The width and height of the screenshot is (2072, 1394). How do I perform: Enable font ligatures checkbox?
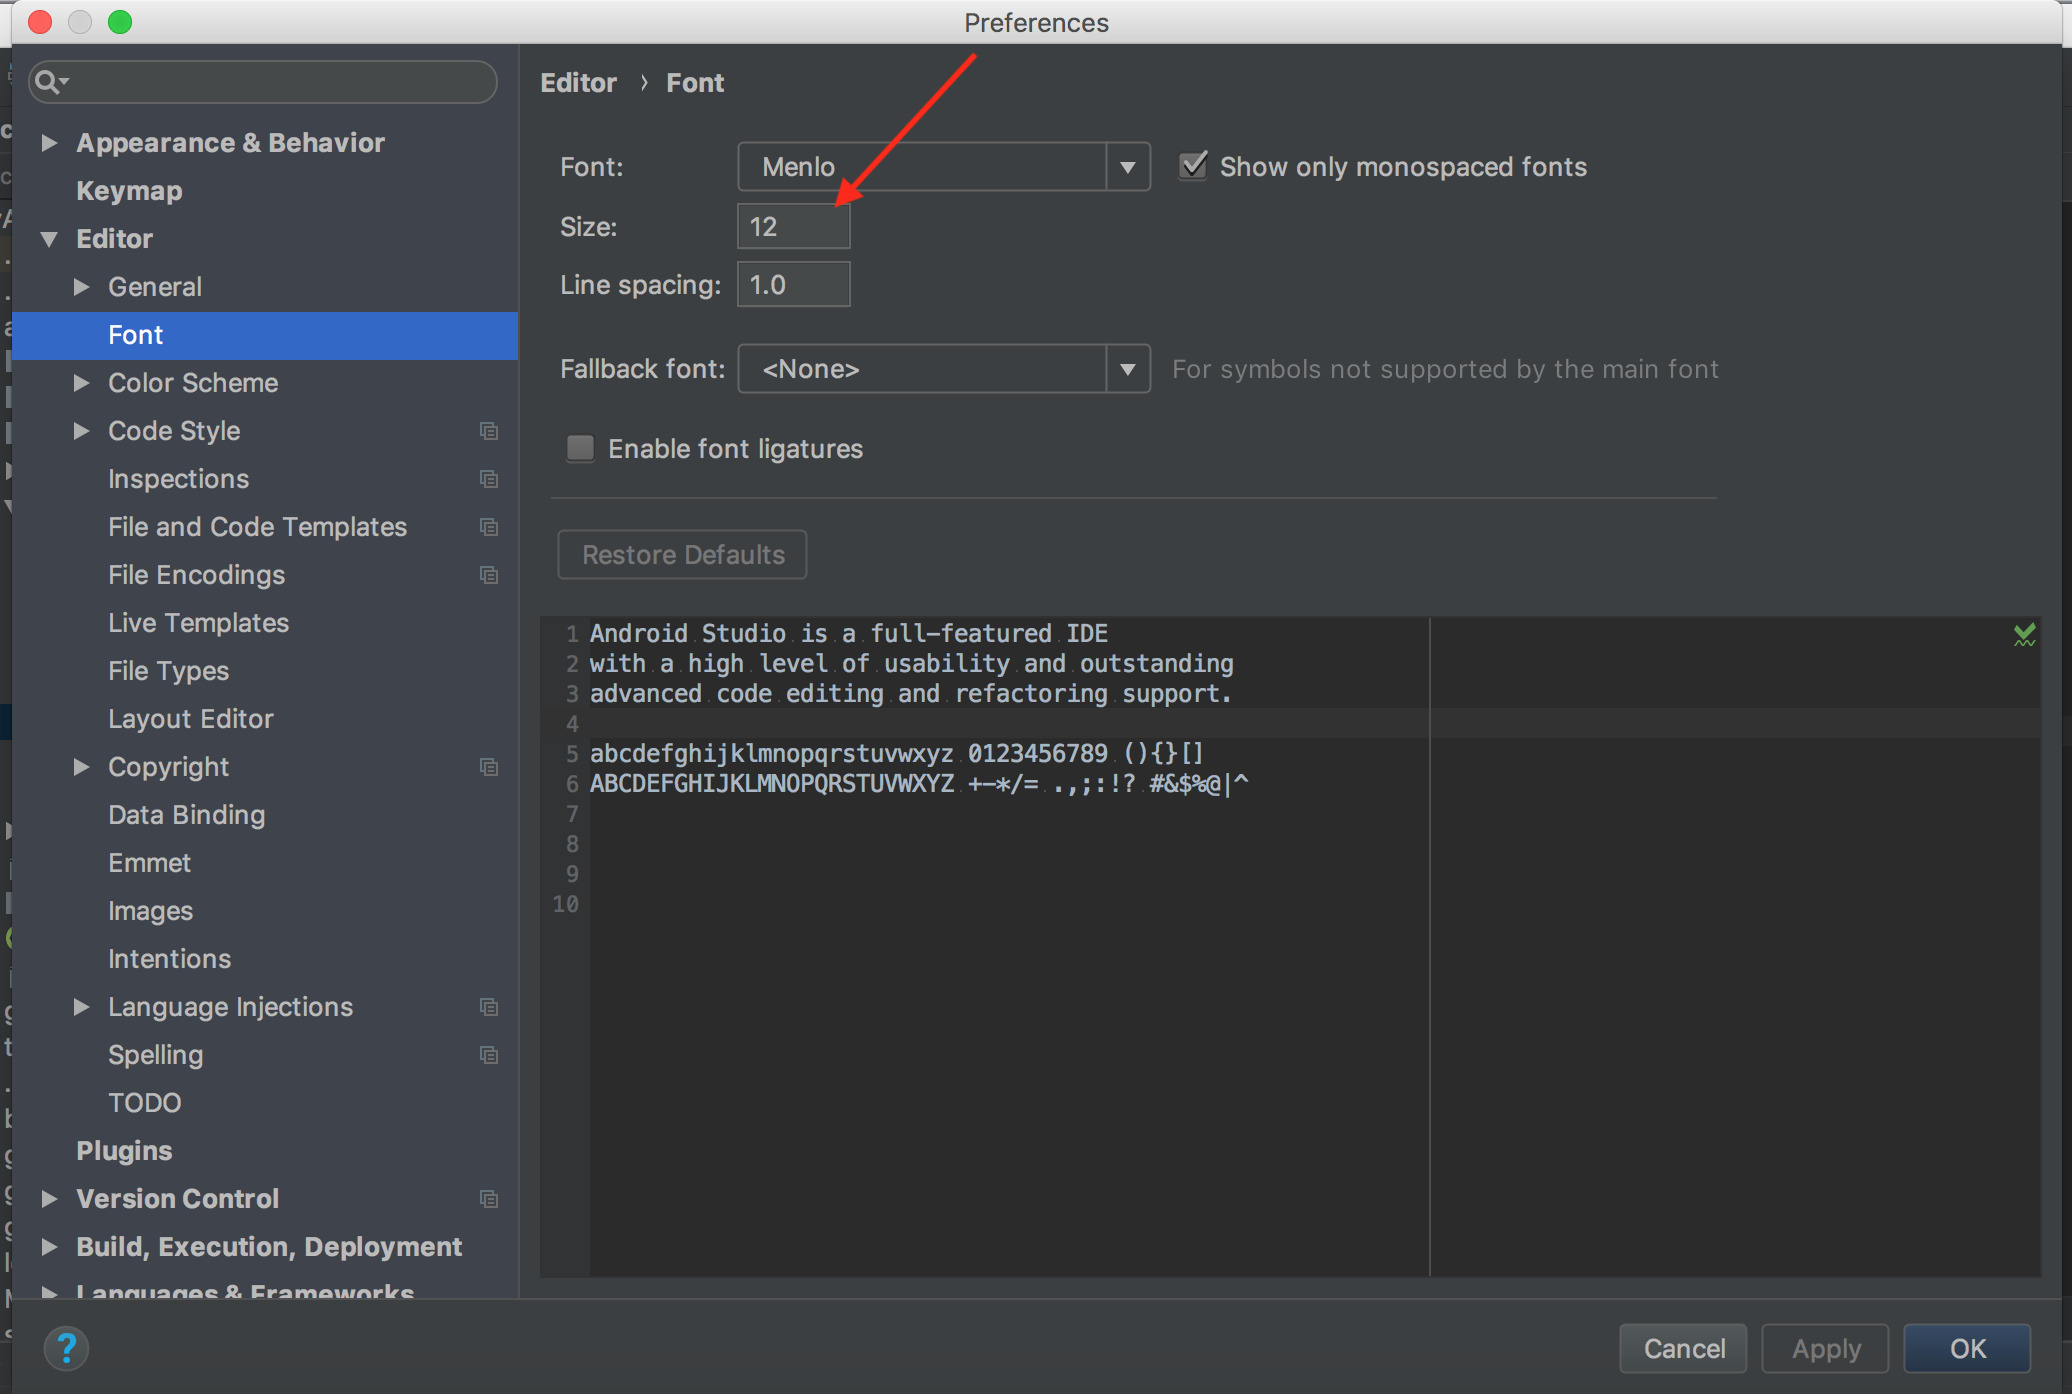point(582,450)
